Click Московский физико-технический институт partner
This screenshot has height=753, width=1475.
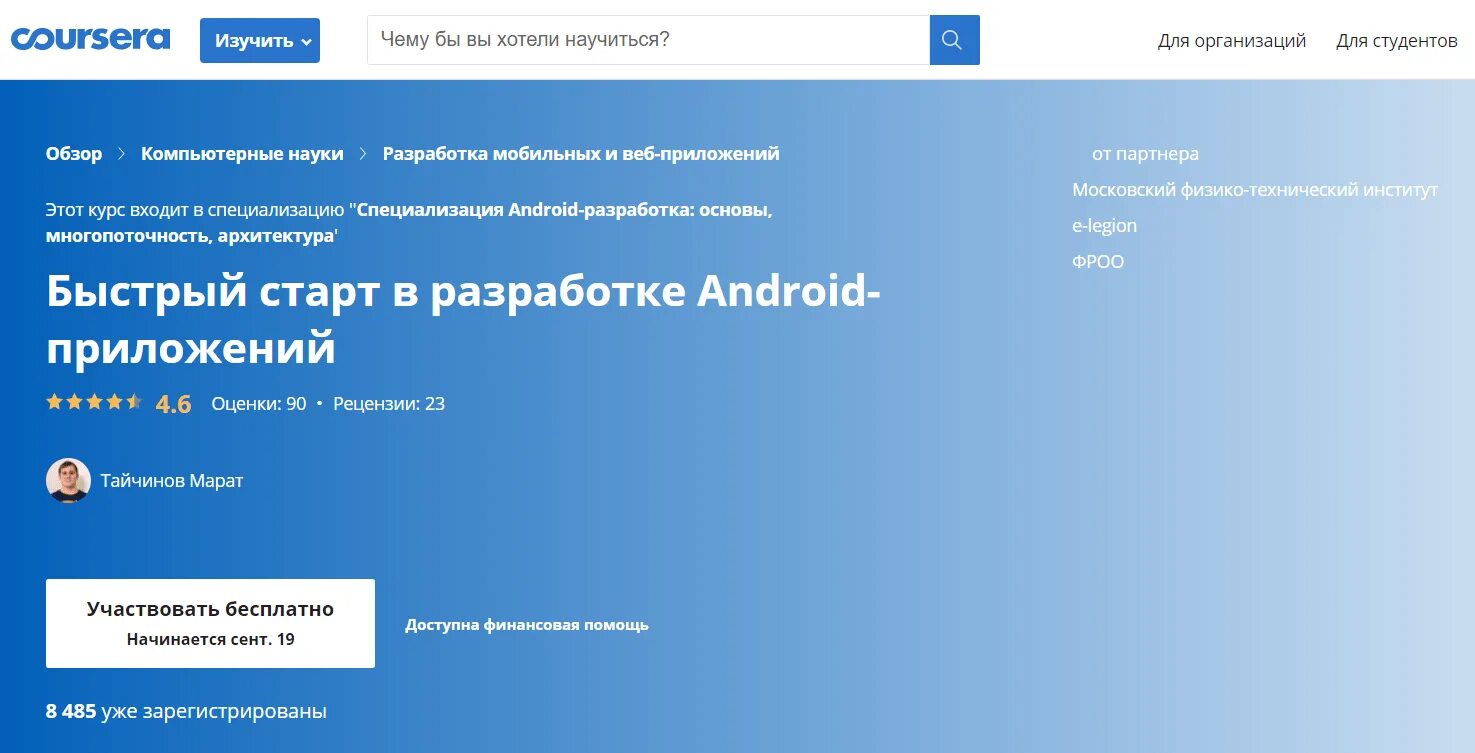(x=1255, y=190)
